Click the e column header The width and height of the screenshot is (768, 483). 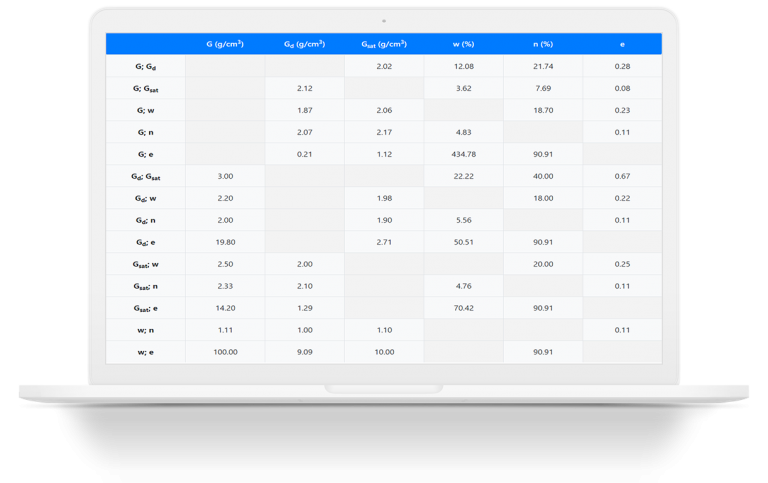click(622, 44)
